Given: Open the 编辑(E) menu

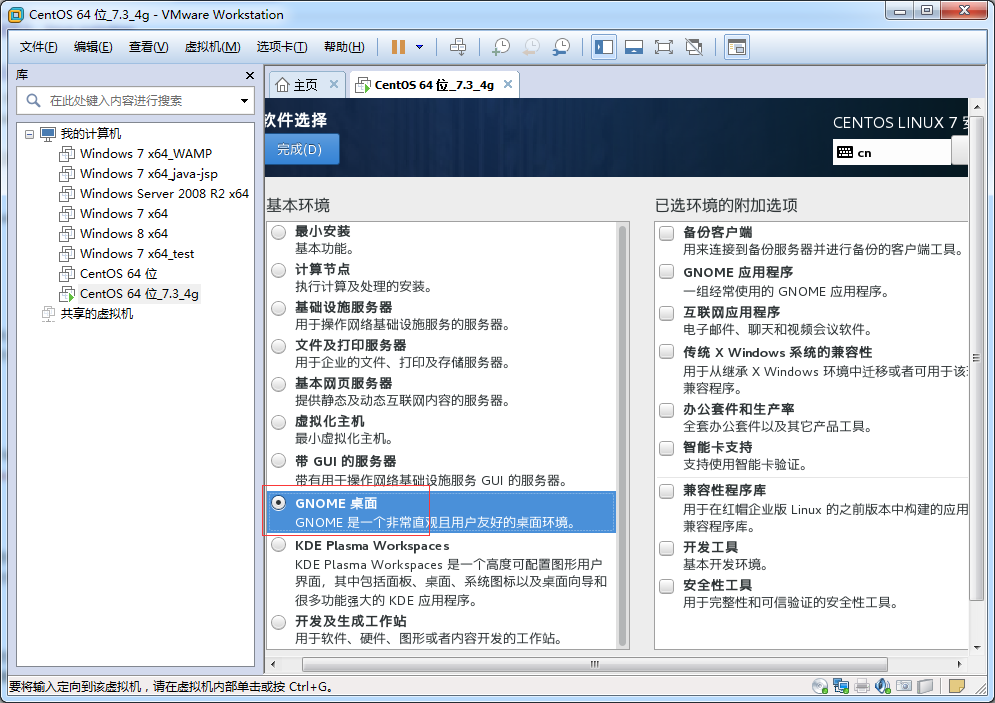Looking at the screenshot, I should click(x=93, y=47).
